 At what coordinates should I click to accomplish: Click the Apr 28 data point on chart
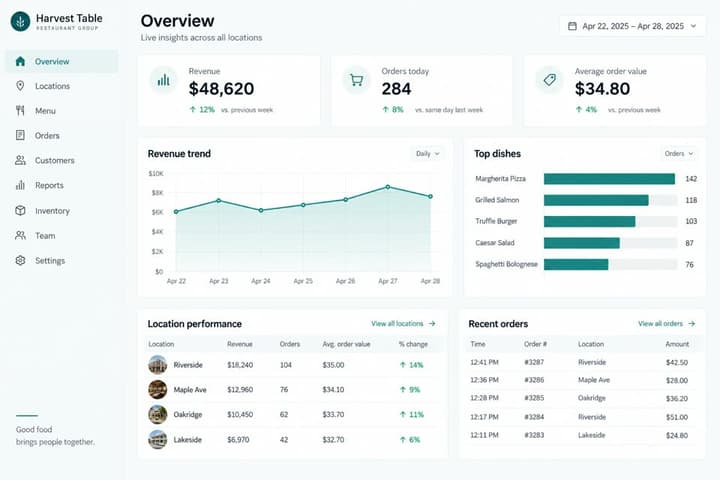[x=430, y=197]
